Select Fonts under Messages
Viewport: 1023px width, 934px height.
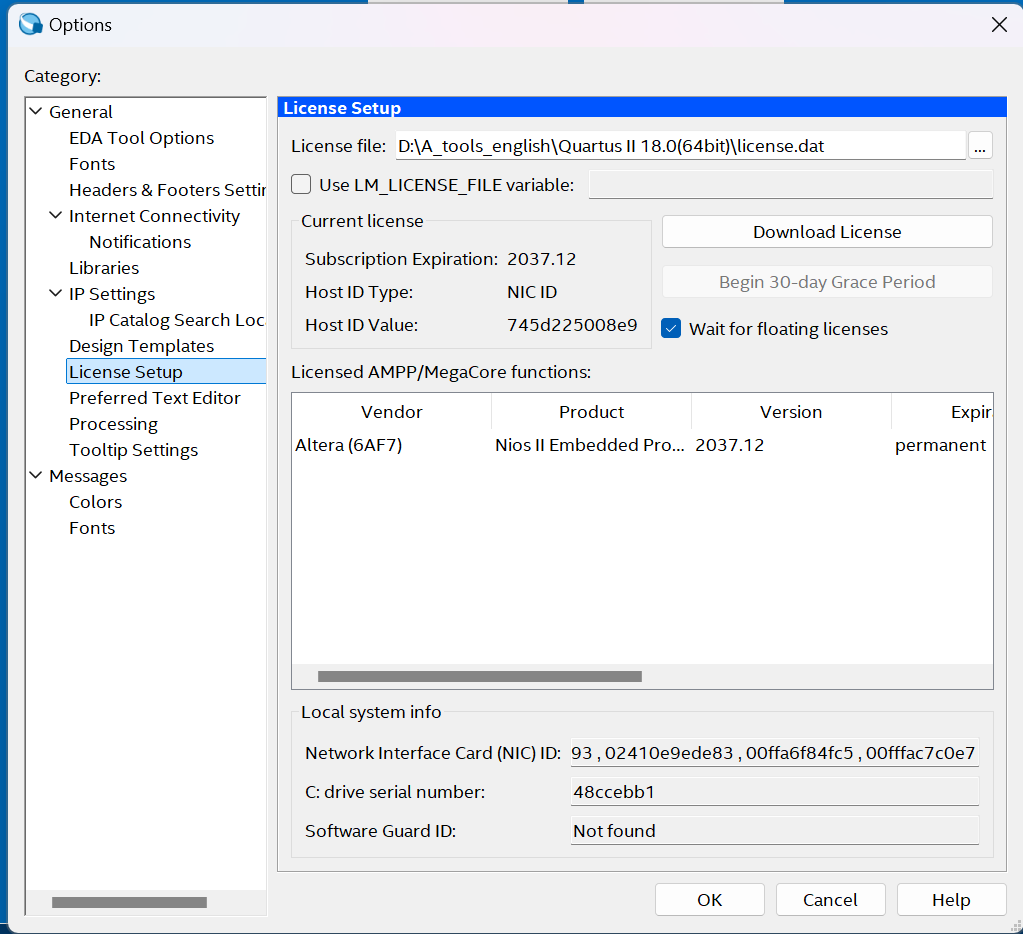click(x=92, y=528)
